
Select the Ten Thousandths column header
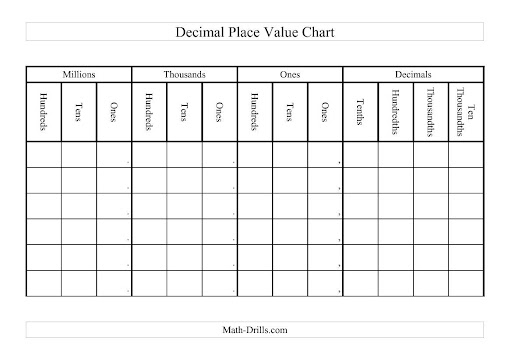click(466, 112)
